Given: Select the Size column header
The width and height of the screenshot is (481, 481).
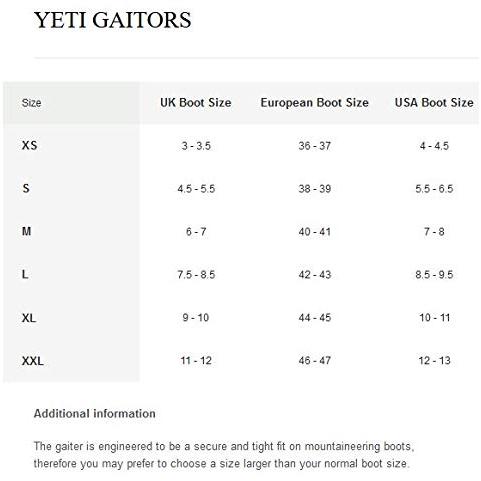Looking at the screenshot, I should (x=31, y=103).
